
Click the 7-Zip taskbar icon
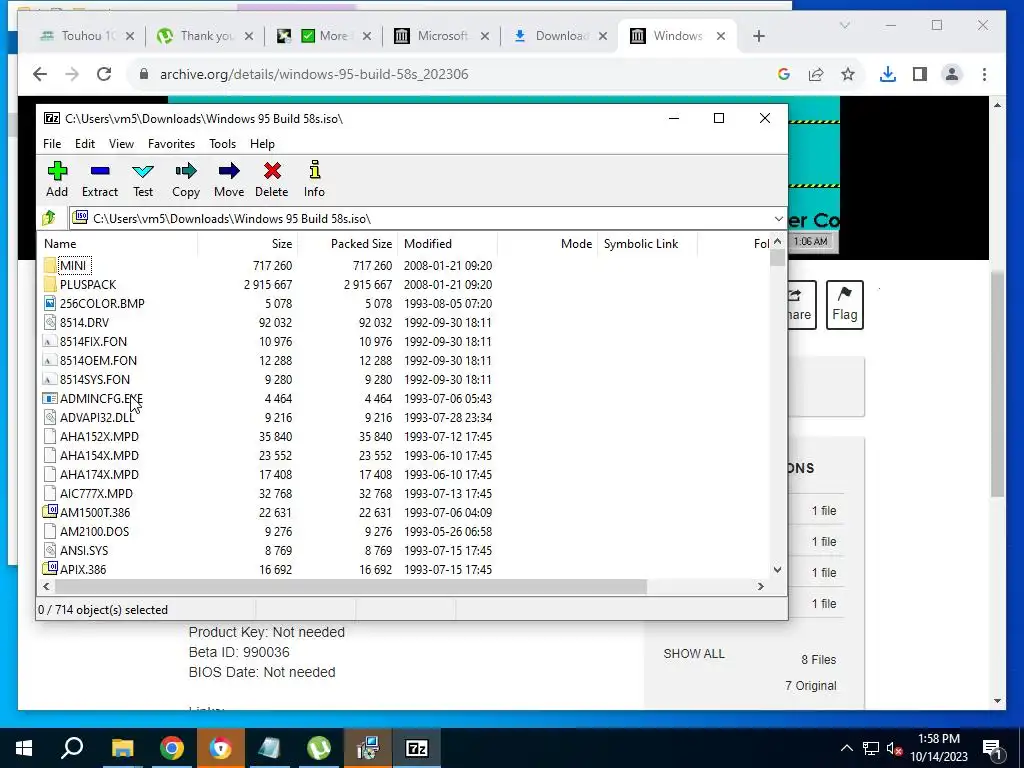[416, 748]
